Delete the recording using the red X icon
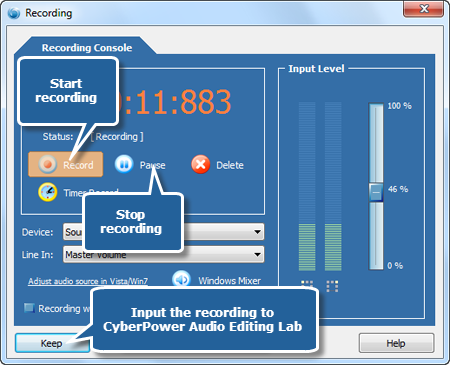The image size is (450, 365). coord(201,164)
